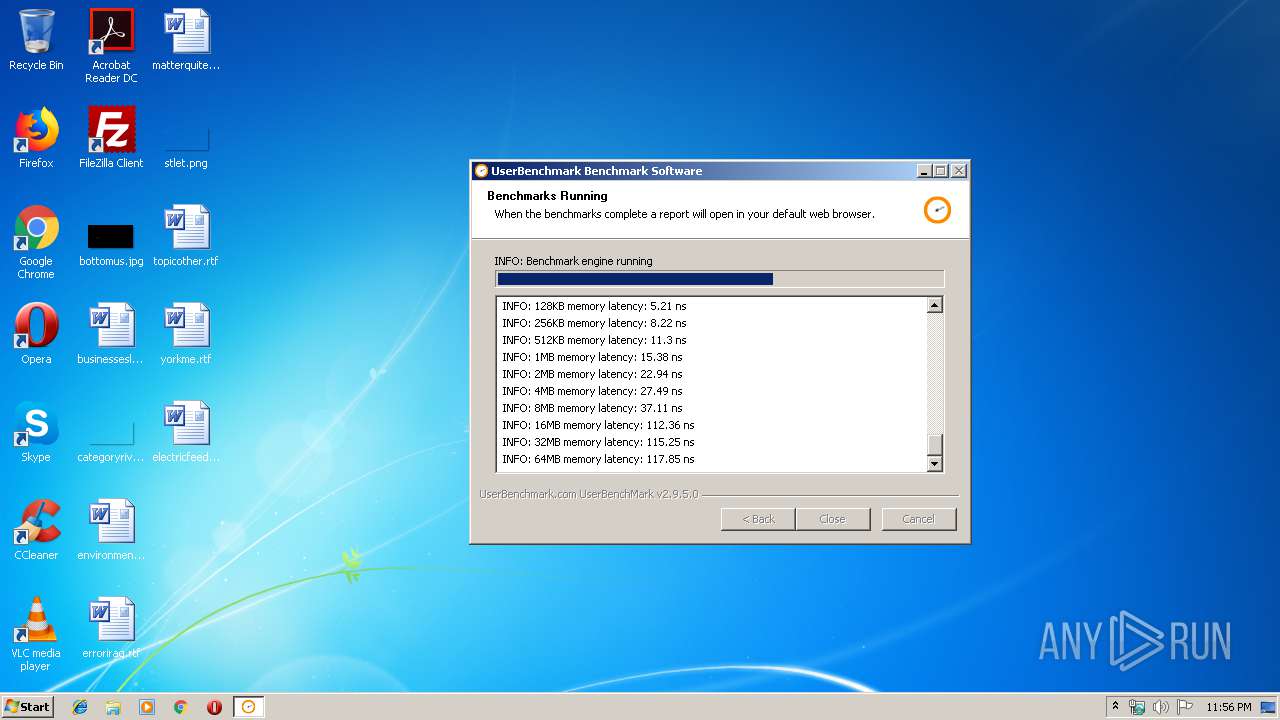The image size is (1280, 720).
Task: Click the volume speaker tray icon
Action: pos(1160,707)
